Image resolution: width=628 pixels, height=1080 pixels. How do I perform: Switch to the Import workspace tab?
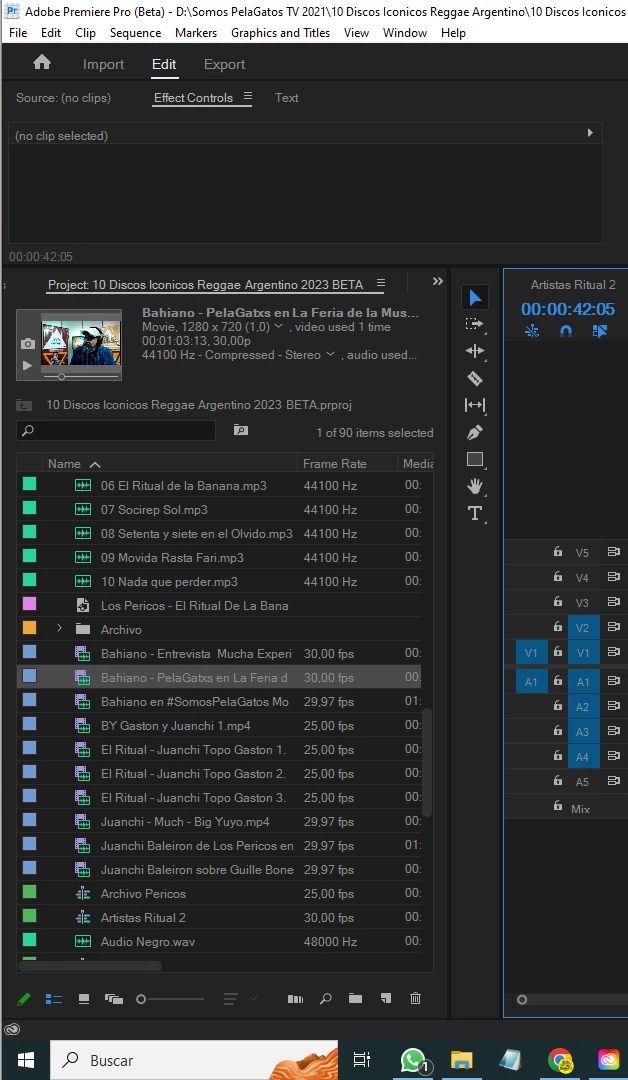click(103, 64)
